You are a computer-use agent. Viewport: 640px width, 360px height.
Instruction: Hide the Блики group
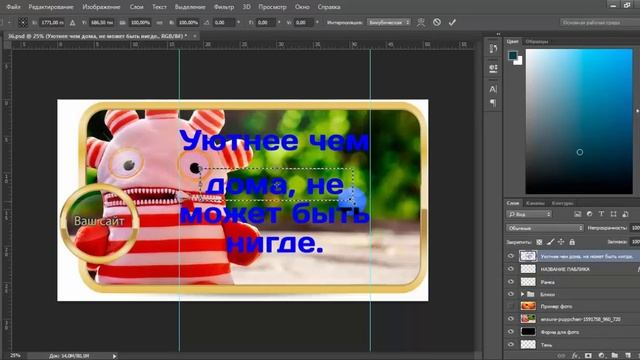(x=511, y=294)
